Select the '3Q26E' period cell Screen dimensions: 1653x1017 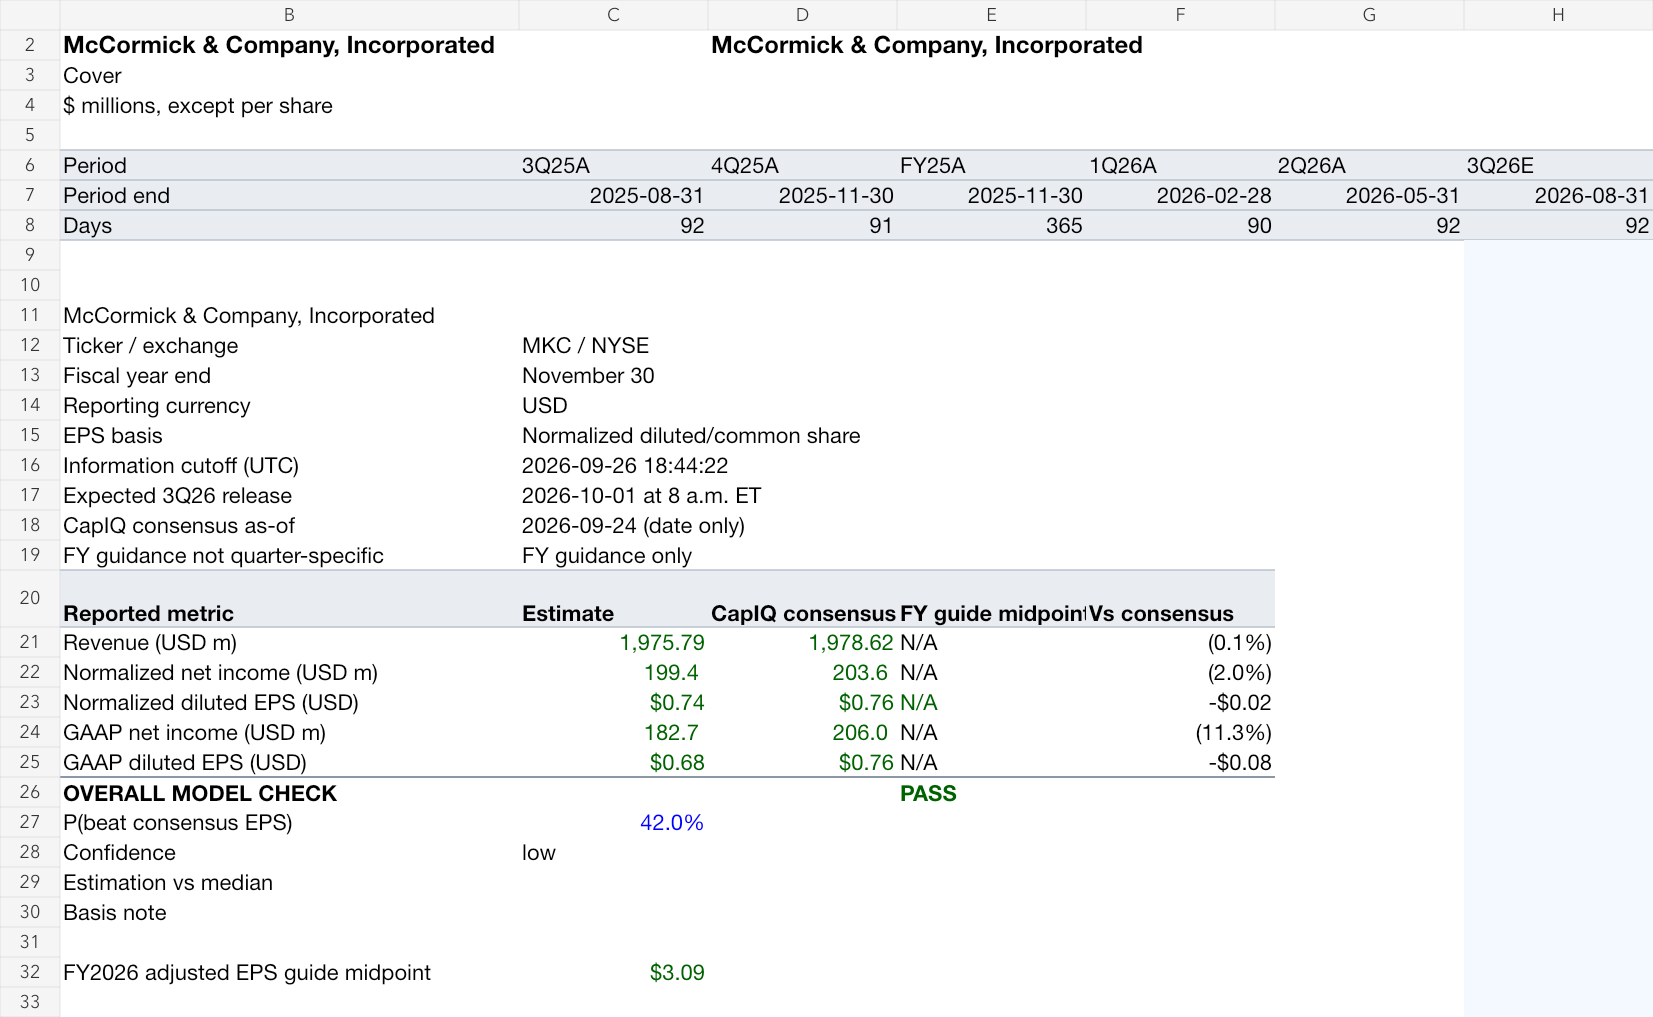tap(1558, 165)
